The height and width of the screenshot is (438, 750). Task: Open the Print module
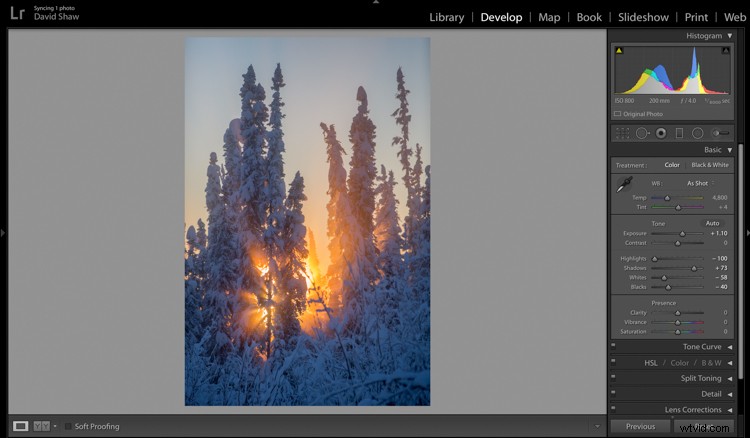coord(696,17)
